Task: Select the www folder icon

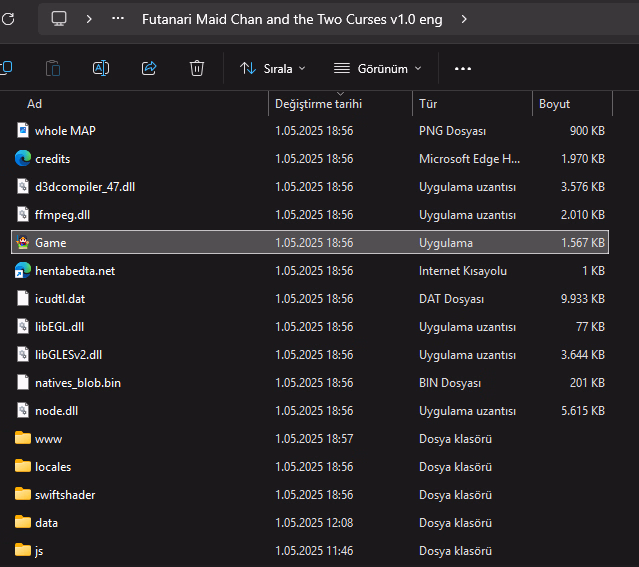Action: click(23, 438)
